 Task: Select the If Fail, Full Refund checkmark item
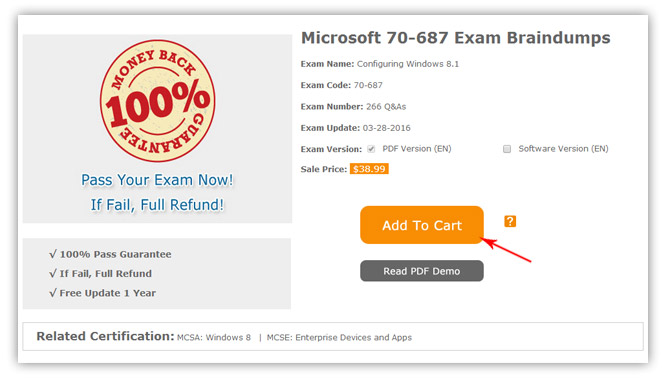point(100,274)
